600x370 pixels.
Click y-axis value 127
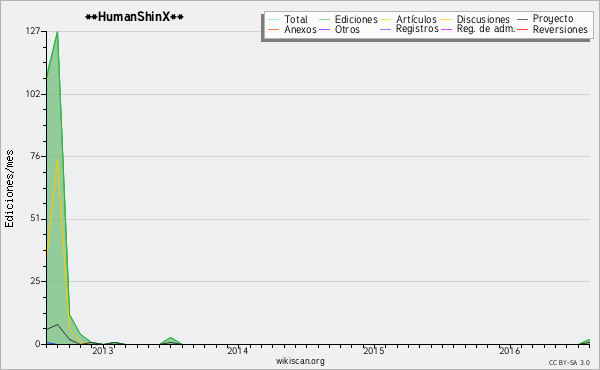[x=33, y=31]
